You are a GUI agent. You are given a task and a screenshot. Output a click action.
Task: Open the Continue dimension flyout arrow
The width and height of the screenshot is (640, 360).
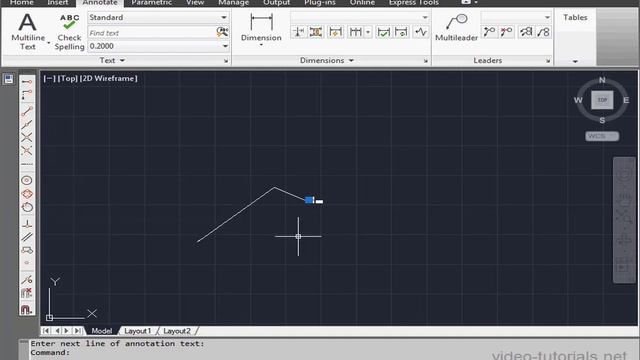click(x=368, y=32)
